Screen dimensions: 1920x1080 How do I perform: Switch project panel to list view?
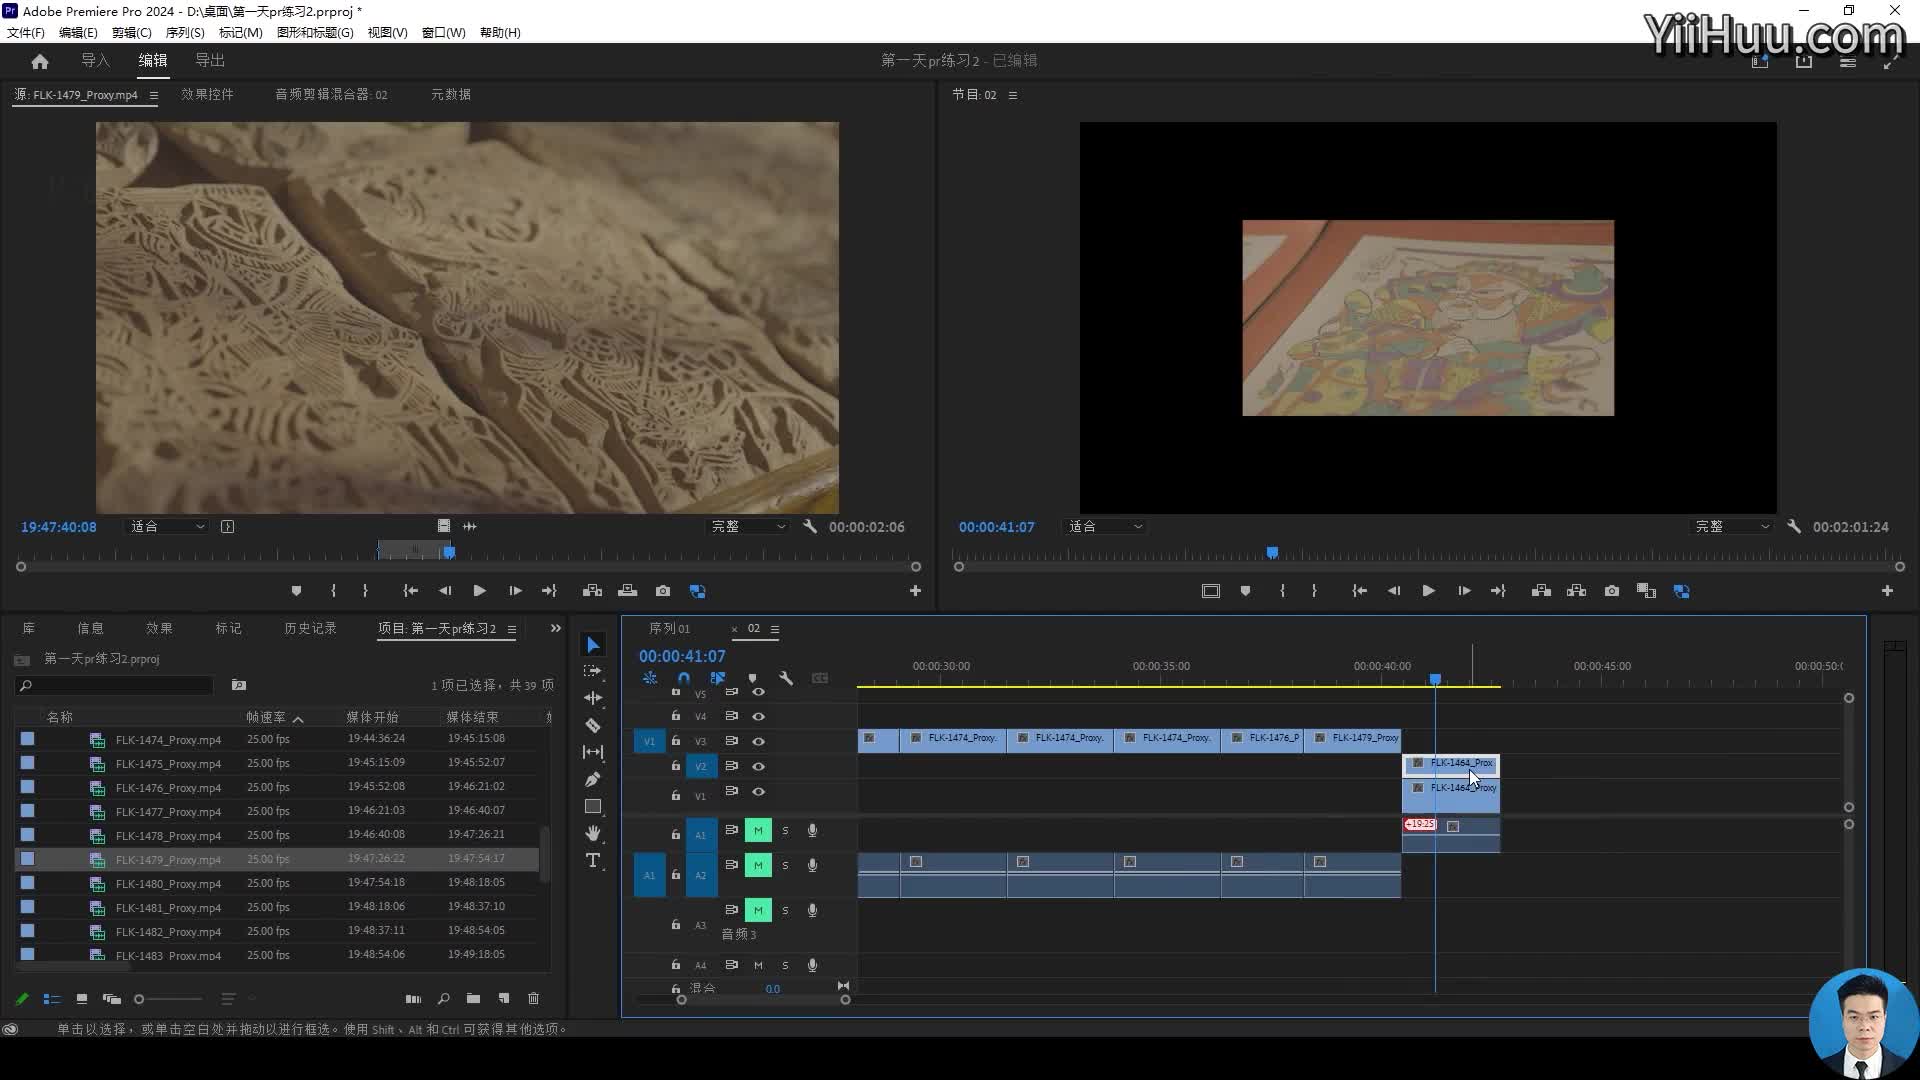click(52, 998)
